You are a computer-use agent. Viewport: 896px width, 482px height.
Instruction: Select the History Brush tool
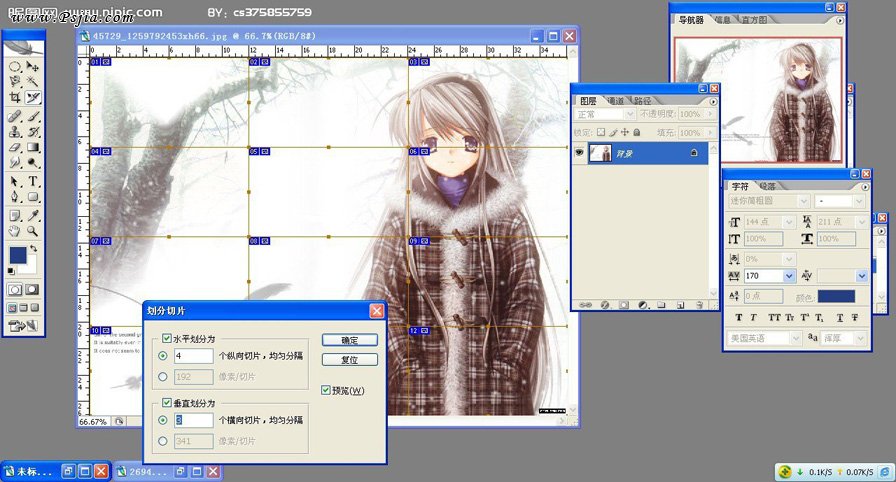pyautogui.click(x=33, y=132)
